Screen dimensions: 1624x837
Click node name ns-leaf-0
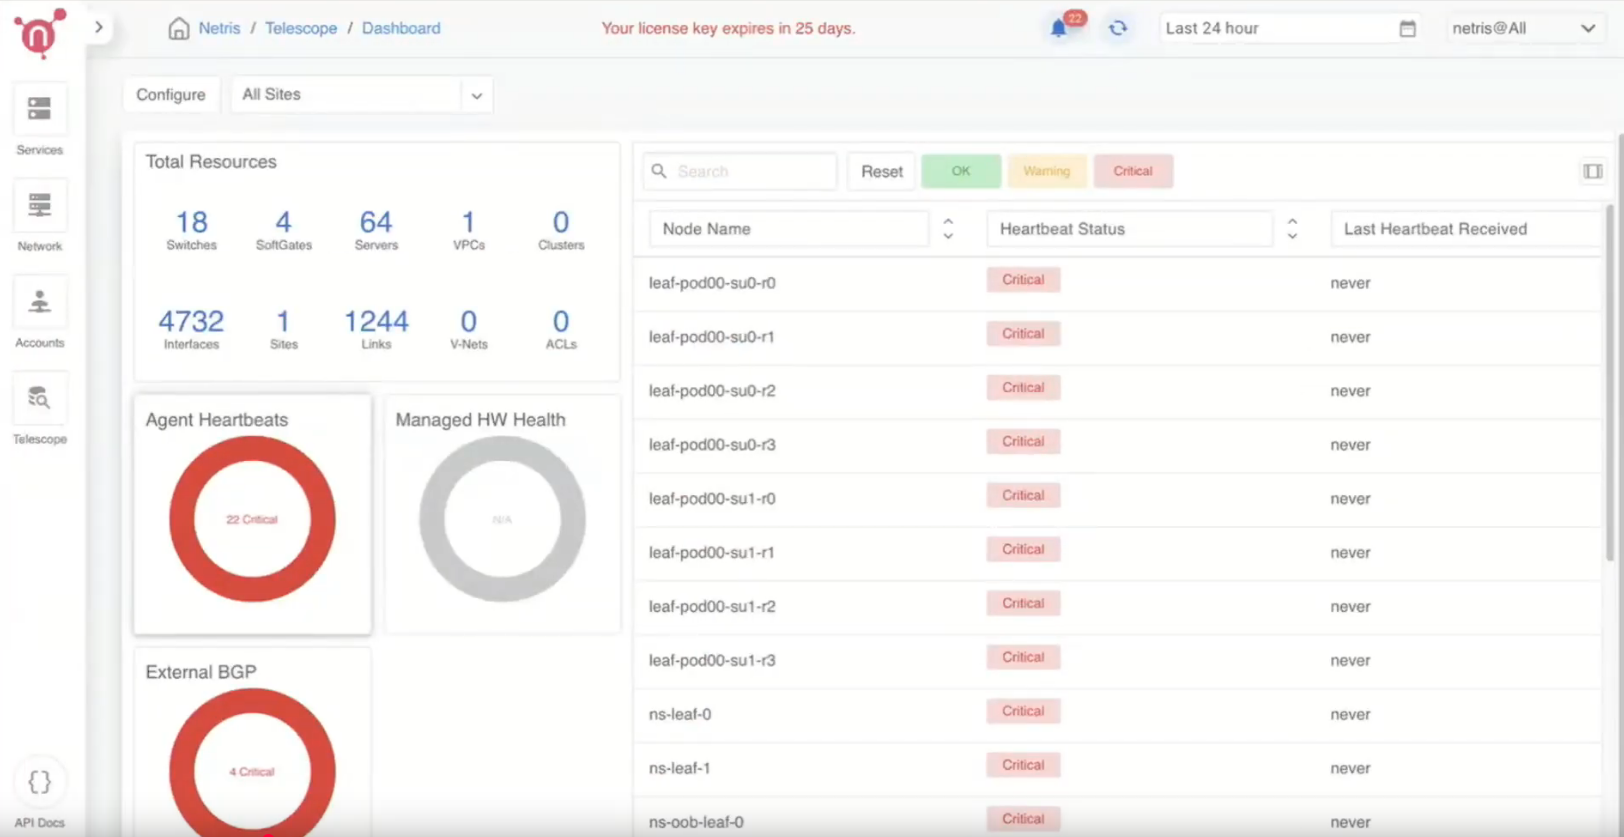click(680, 715)
